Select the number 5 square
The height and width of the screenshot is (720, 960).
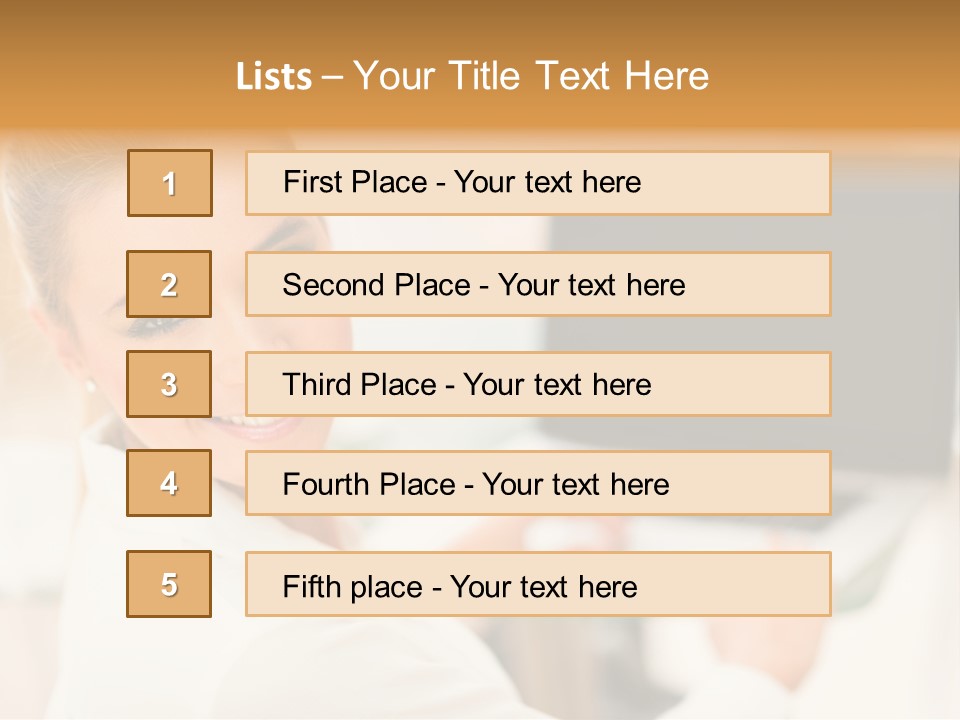pos(169,584)
